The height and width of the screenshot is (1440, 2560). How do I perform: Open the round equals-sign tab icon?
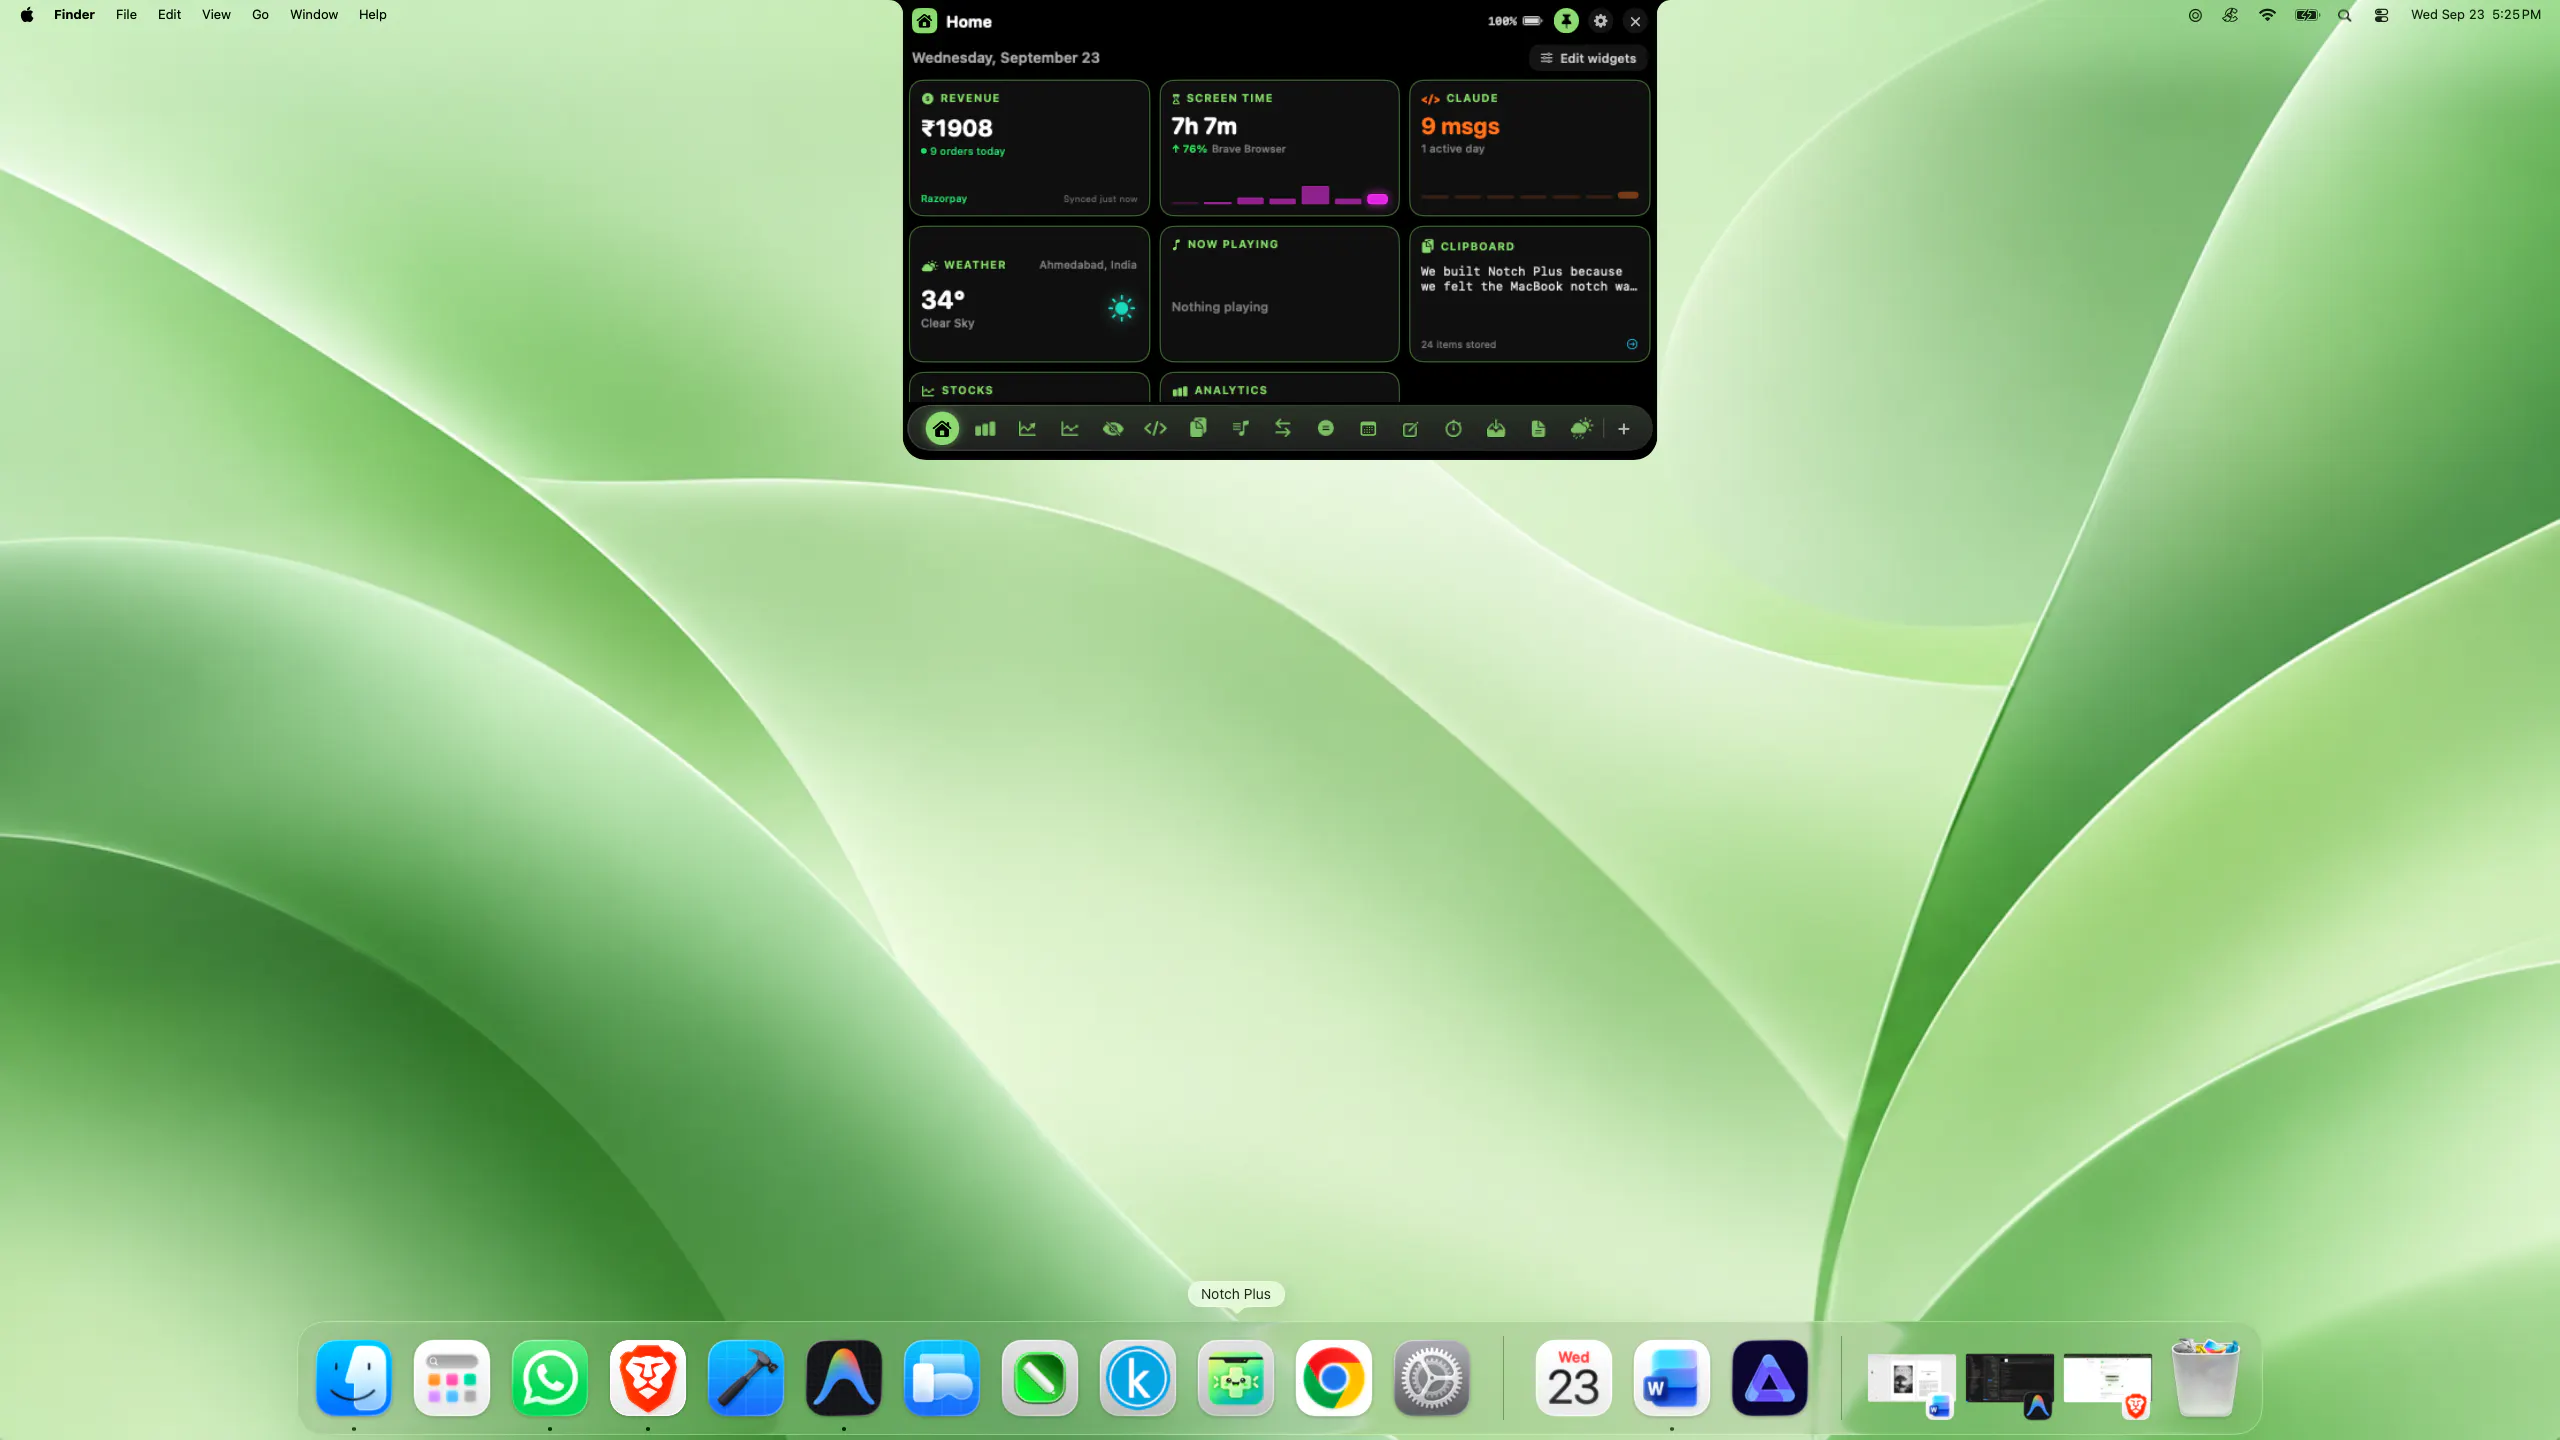click(x=1326, y=429)
